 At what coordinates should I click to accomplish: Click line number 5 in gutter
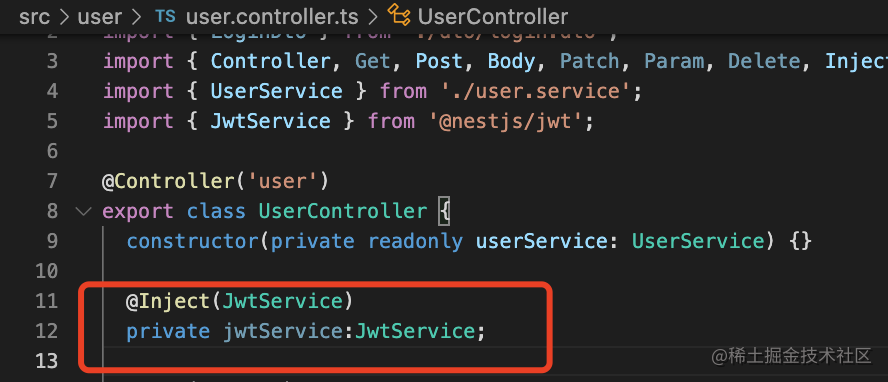(x=52, y=121)
